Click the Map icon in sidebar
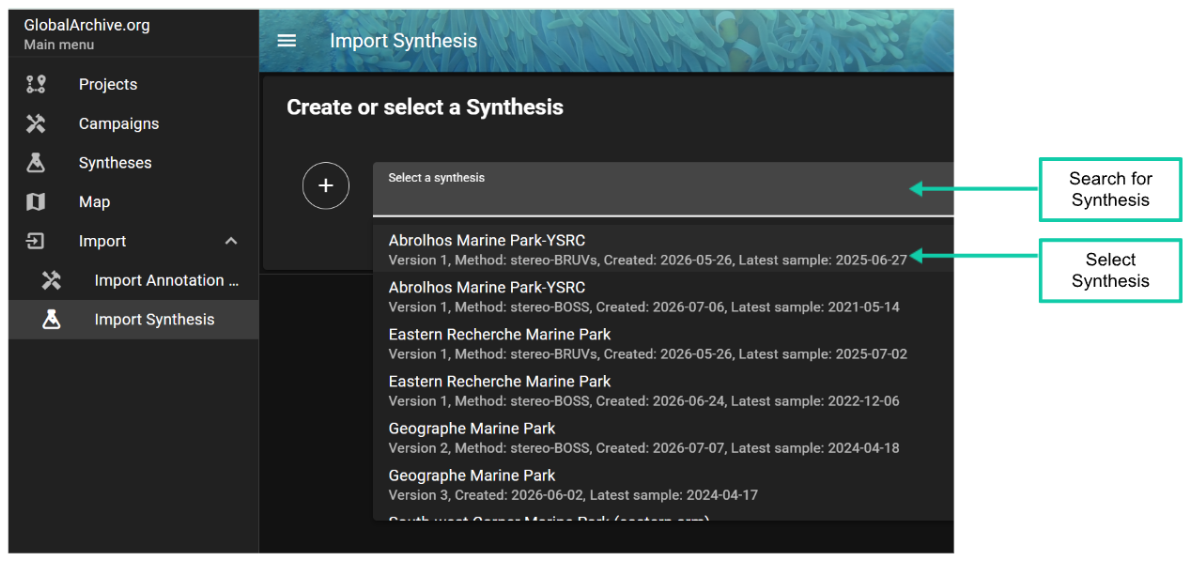 coord(36,202)
